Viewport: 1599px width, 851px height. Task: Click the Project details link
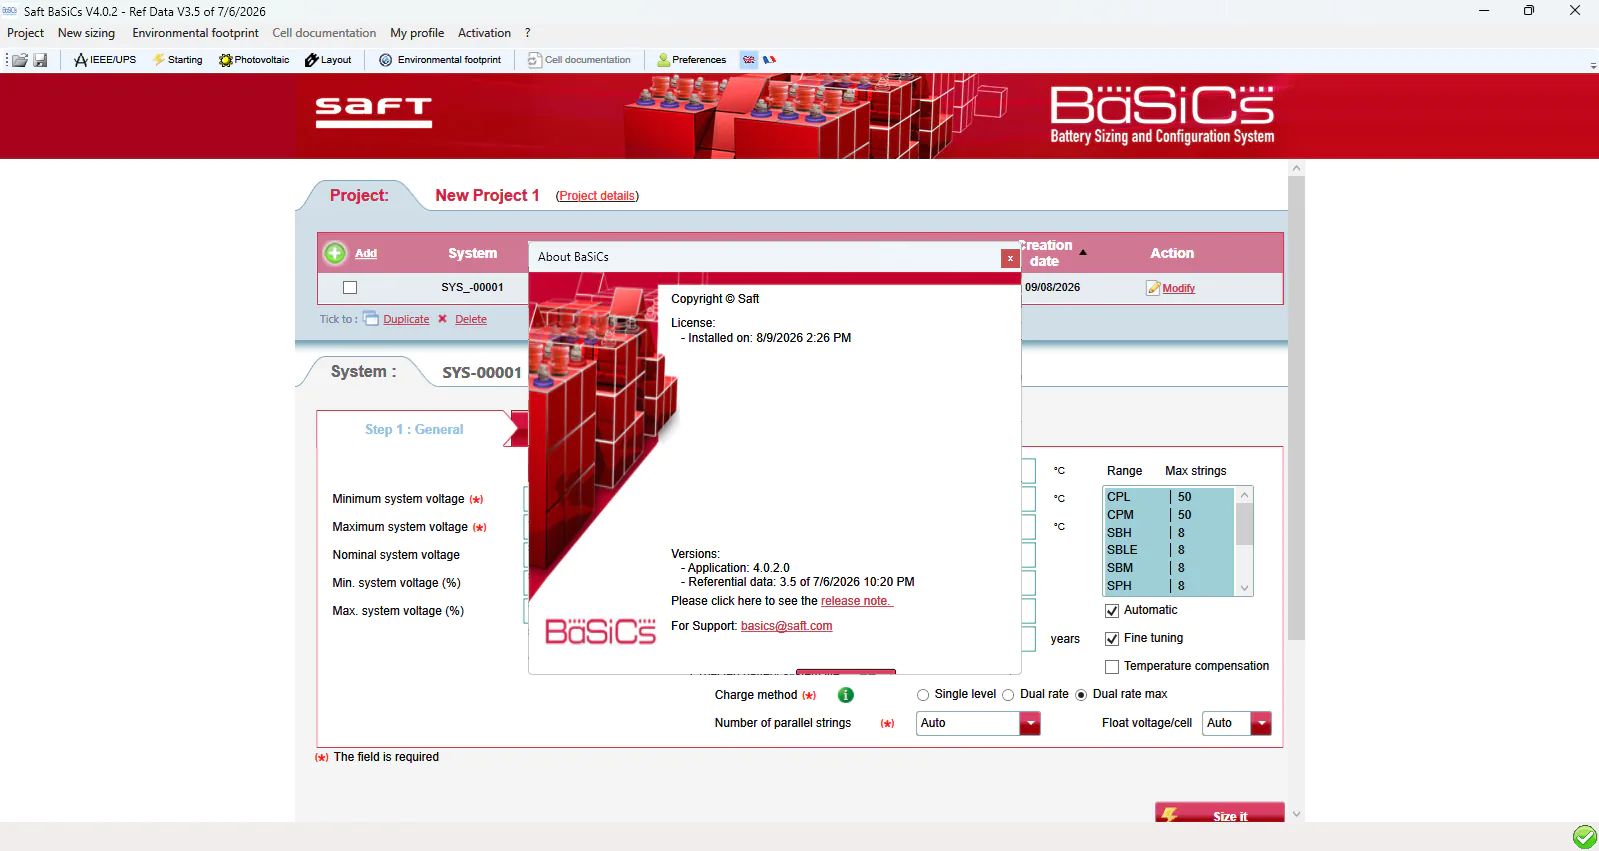pyautogui.click(x=597, y=196)
